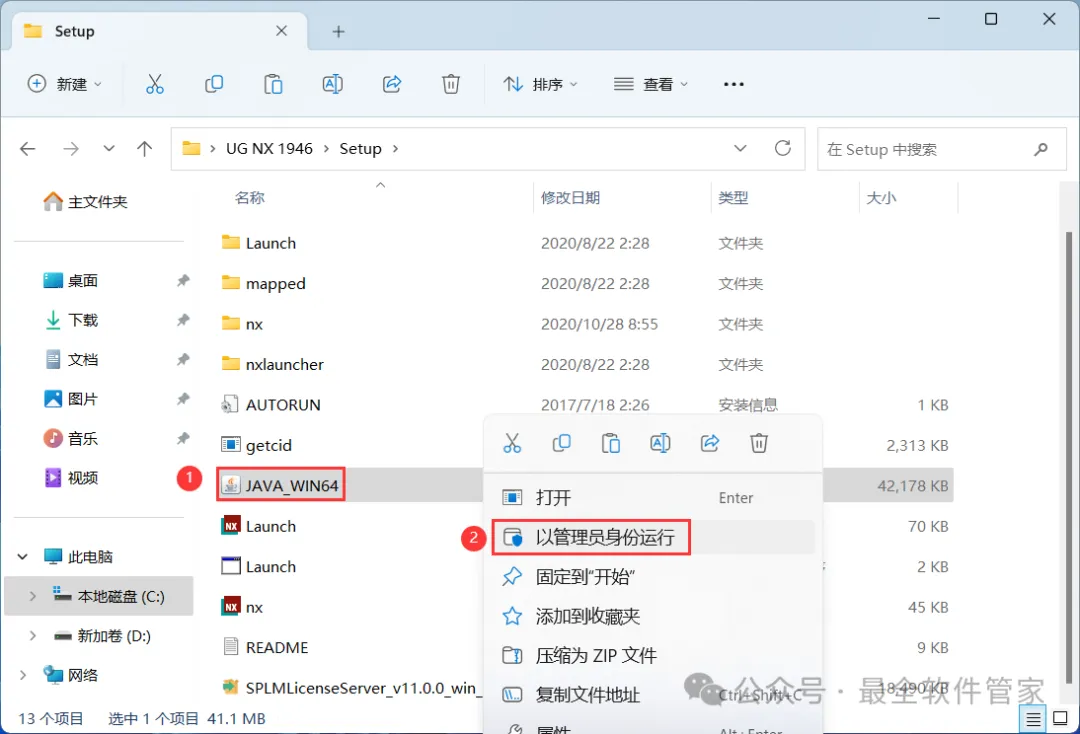This screenshot has height=734, width=1080.
Task: Click the Share icon in top toolbar
Action: [392, 84]
